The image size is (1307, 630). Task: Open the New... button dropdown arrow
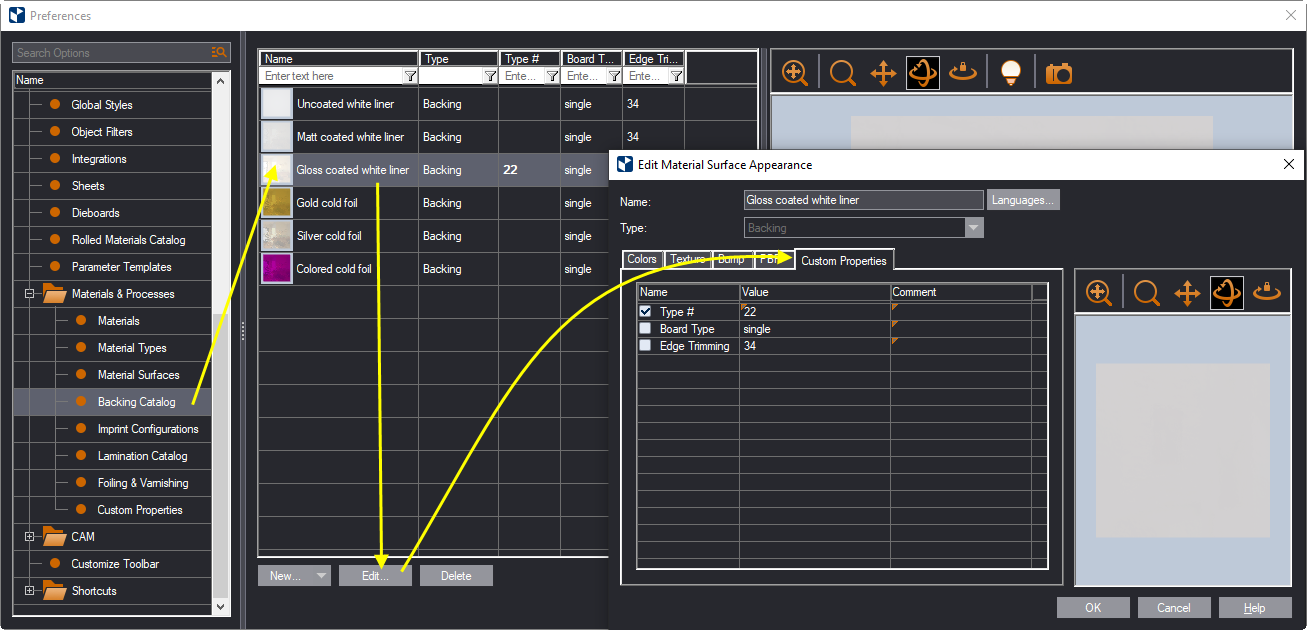[320, 576]
